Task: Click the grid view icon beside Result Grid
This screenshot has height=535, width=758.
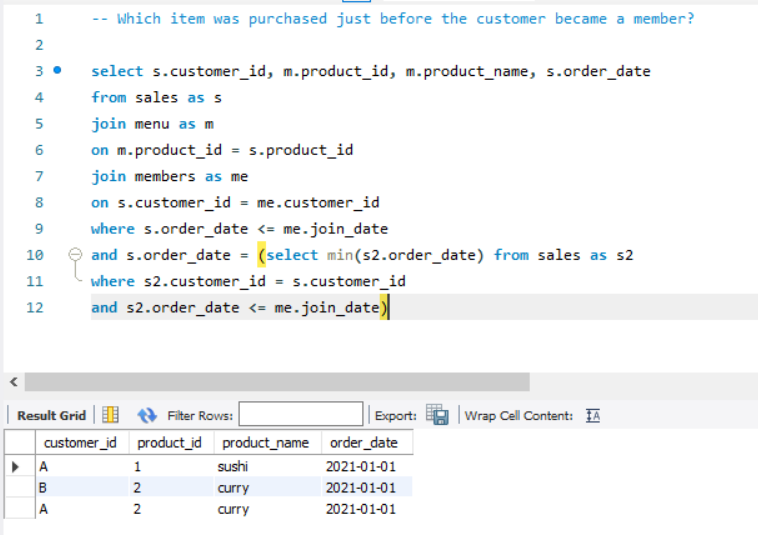Action: pyautogui.click(x=111, y=415)
